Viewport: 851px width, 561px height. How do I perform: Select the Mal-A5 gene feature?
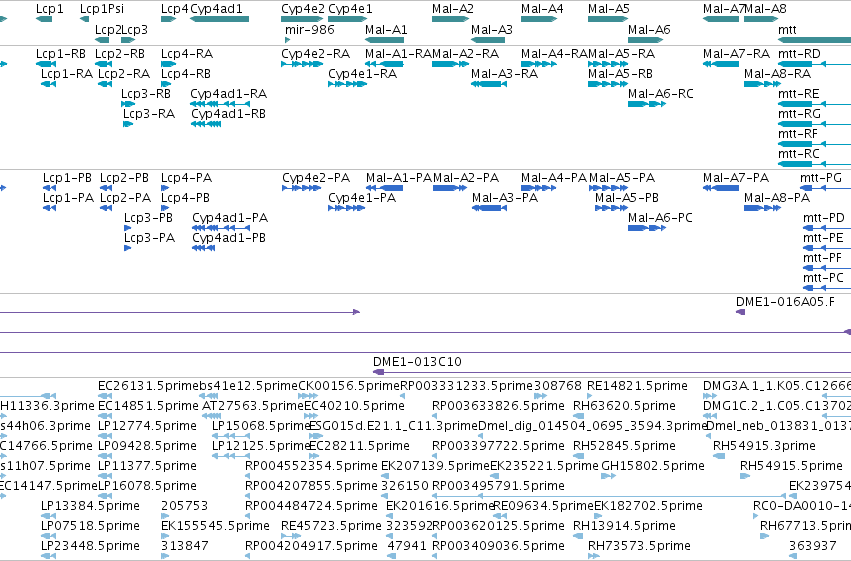coord(608,19)
